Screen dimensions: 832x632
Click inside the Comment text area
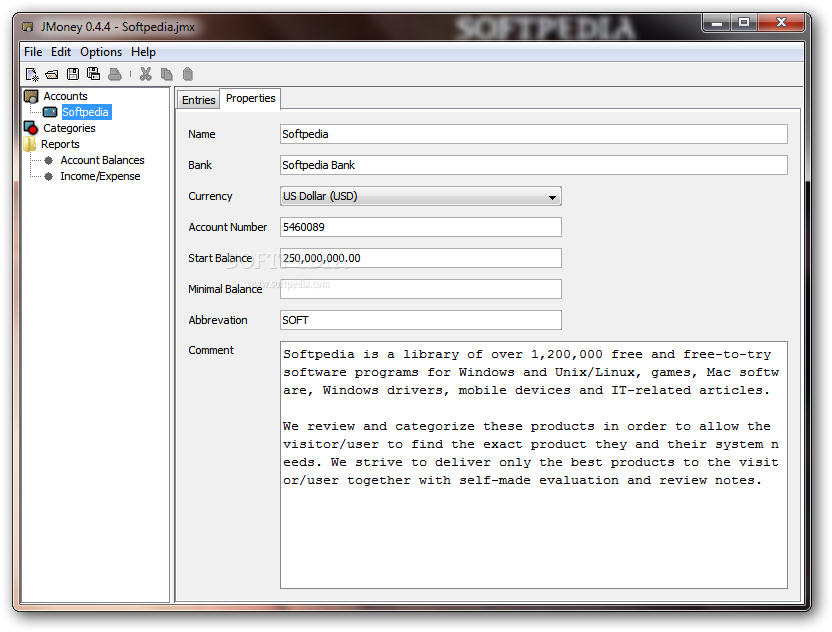534,465
